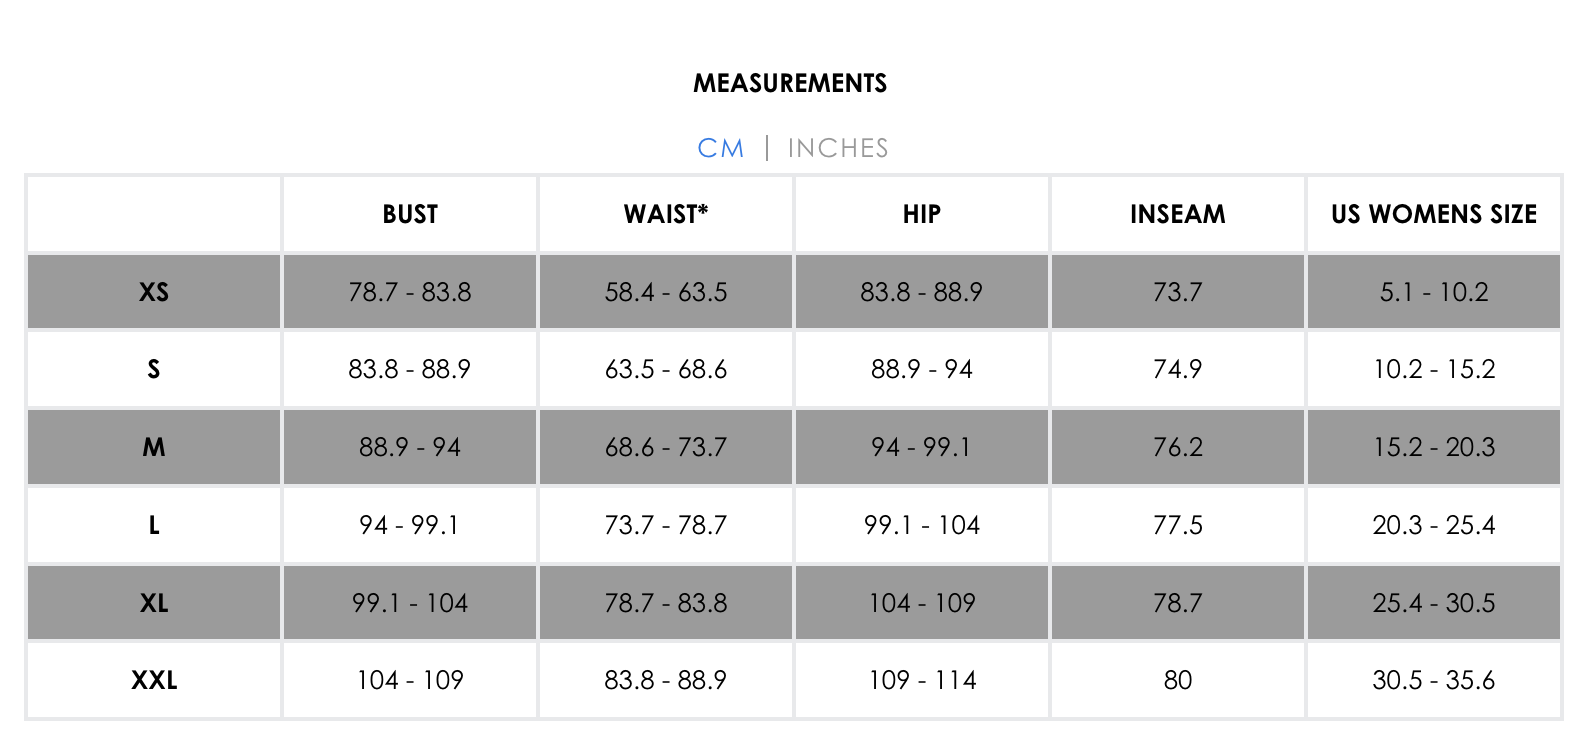Click the S size row label
The height and width of the screenshot is (744, 1580).
click(x=154, y=369)
